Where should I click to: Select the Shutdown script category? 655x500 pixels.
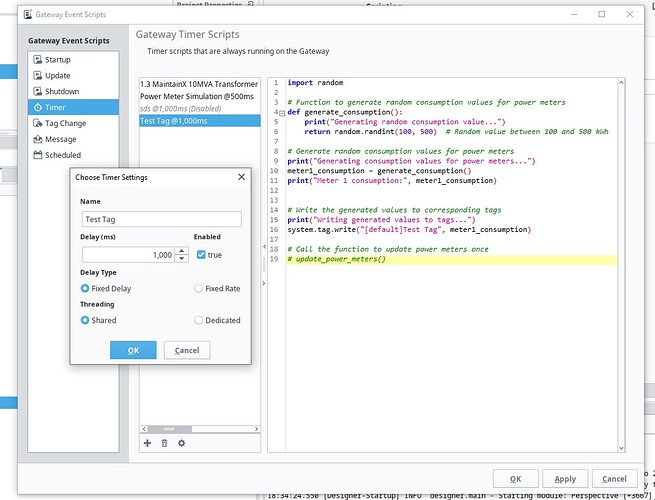click(73, 91)
